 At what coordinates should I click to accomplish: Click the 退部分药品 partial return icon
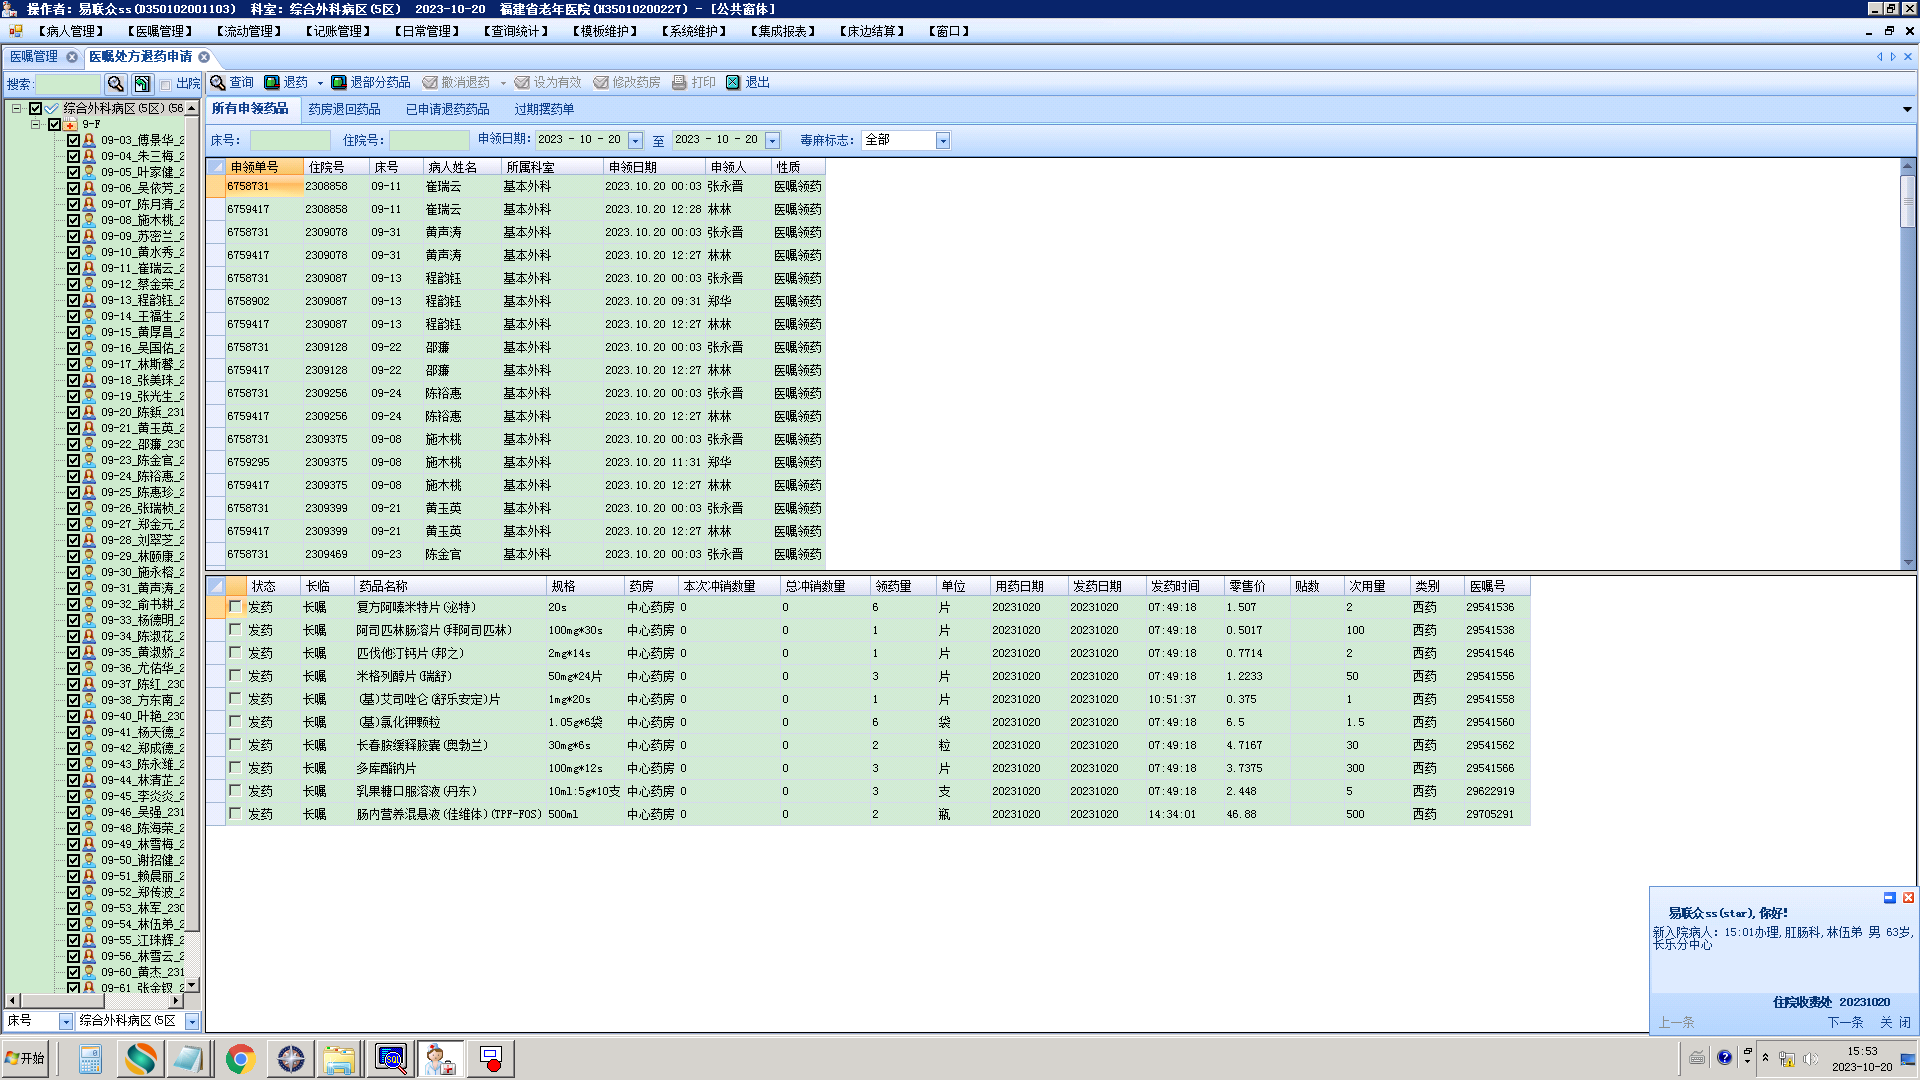click(x=339, y=83)
